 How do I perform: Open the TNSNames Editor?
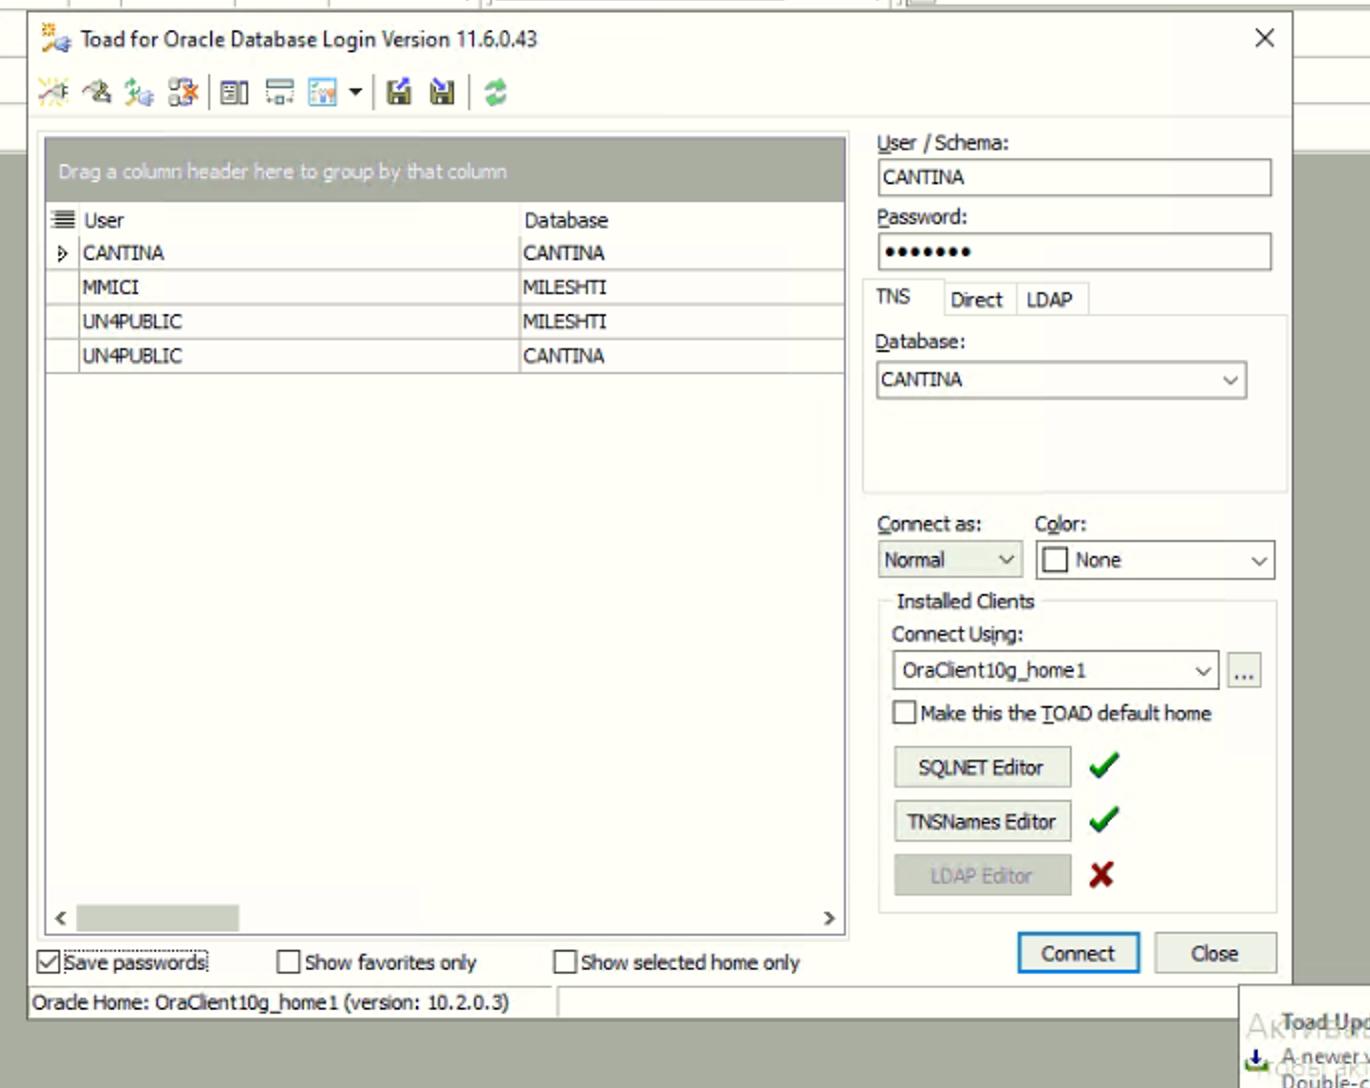coord(981,821)
